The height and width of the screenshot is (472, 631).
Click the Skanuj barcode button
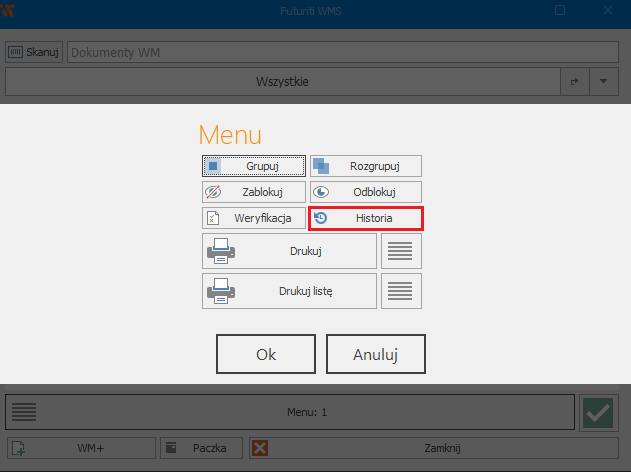(x=34, y=52)
